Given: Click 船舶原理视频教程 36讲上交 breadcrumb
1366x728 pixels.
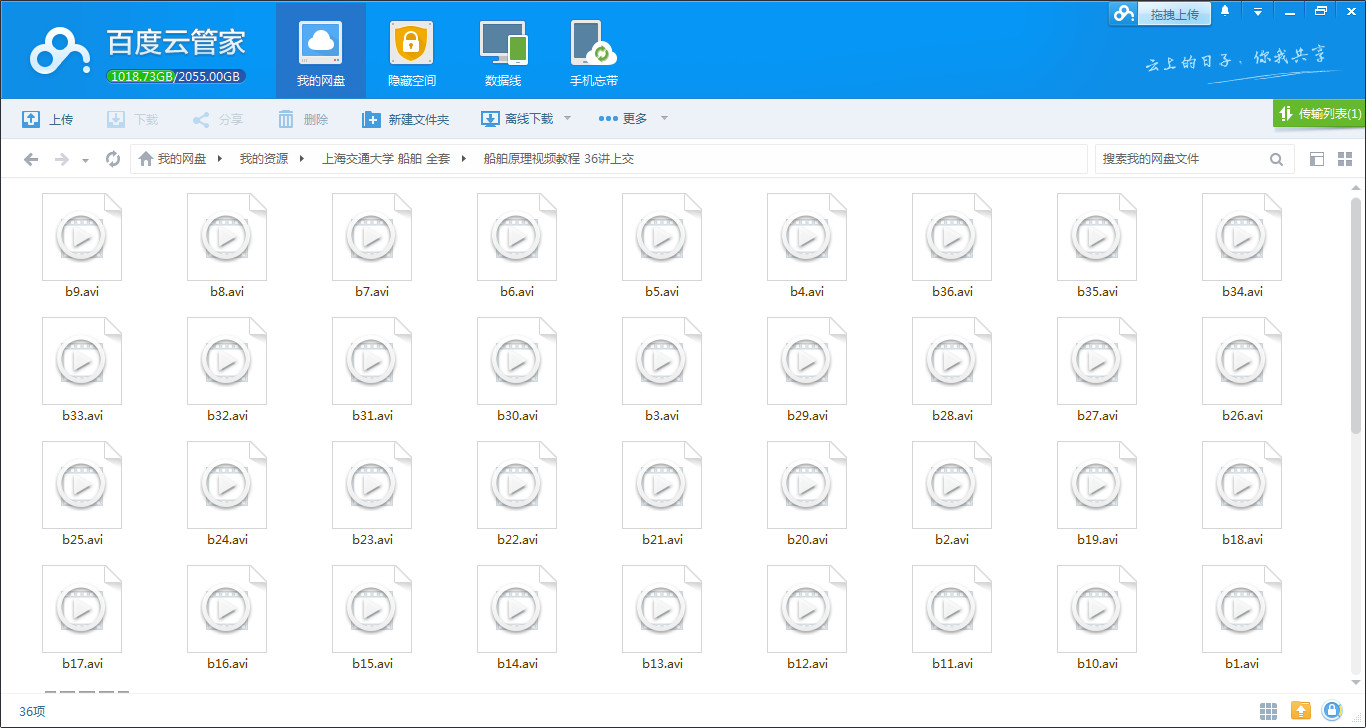Looking at the screenshot, I should pyautogui.click(x=558, y=159).
